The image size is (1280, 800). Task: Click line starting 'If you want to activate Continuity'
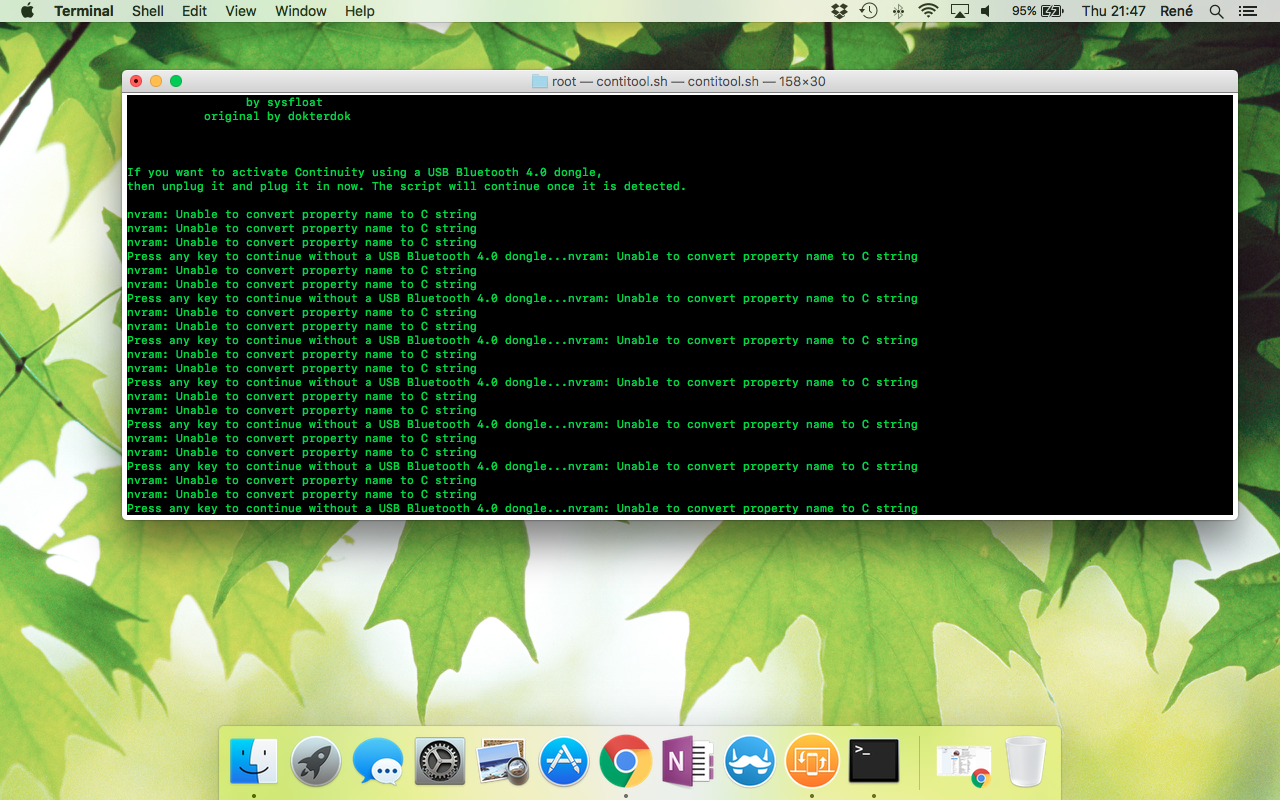pyautogui.click(x=365, y=172)
